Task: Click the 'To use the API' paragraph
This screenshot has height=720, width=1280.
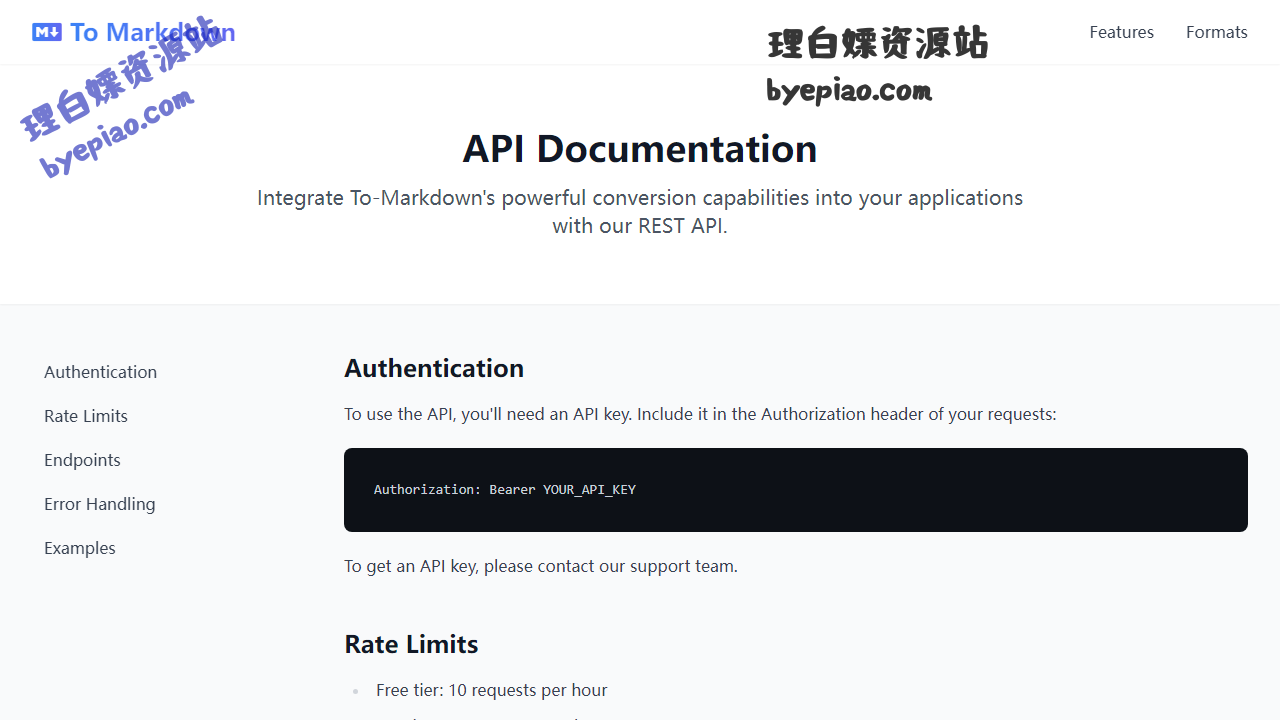Action: (700, 414)
